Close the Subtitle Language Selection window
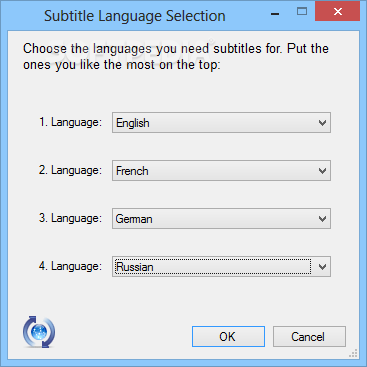 coord(337,12)
